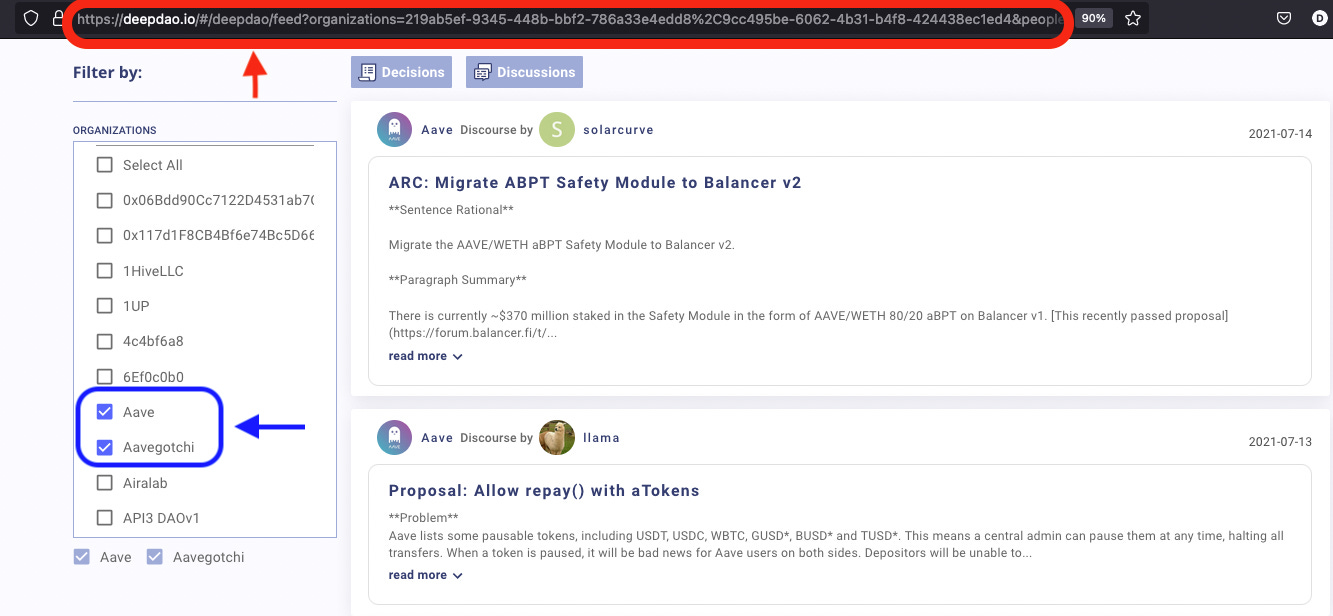Check the 1UP checkbox

coord(104,306)
